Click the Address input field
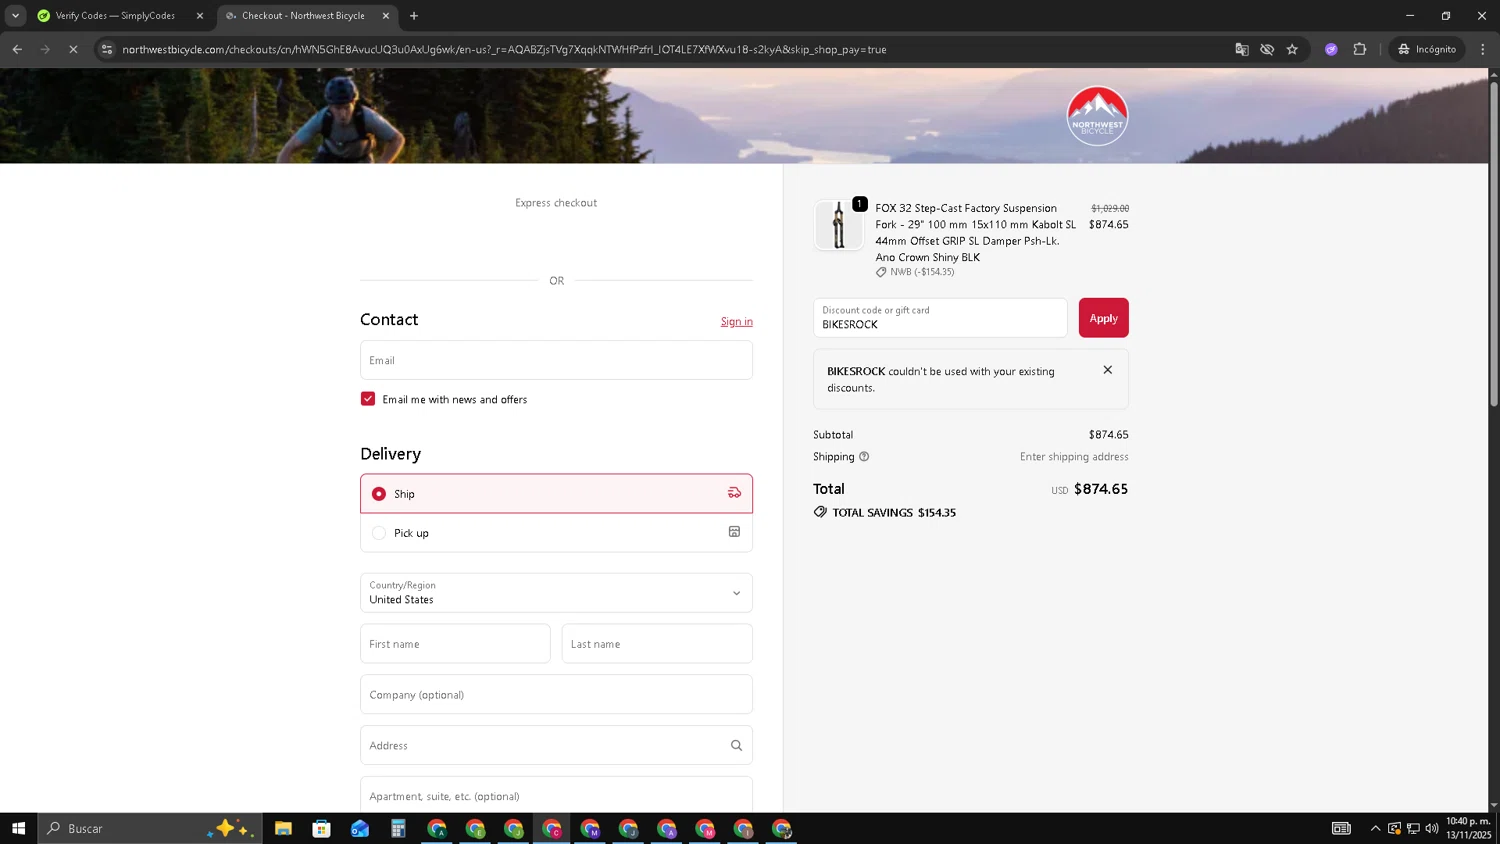 point(556,746)
